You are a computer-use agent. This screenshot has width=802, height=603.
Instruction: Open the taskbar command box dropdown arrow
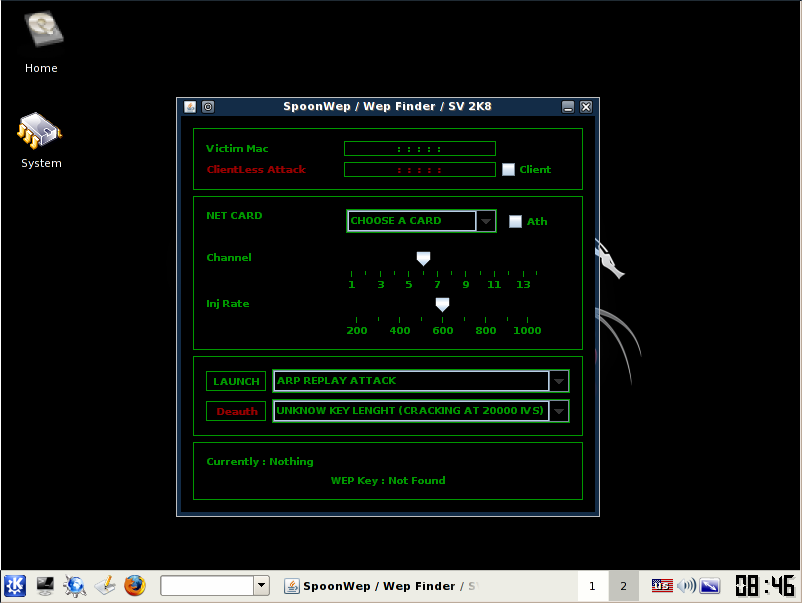tap(261, 585)
